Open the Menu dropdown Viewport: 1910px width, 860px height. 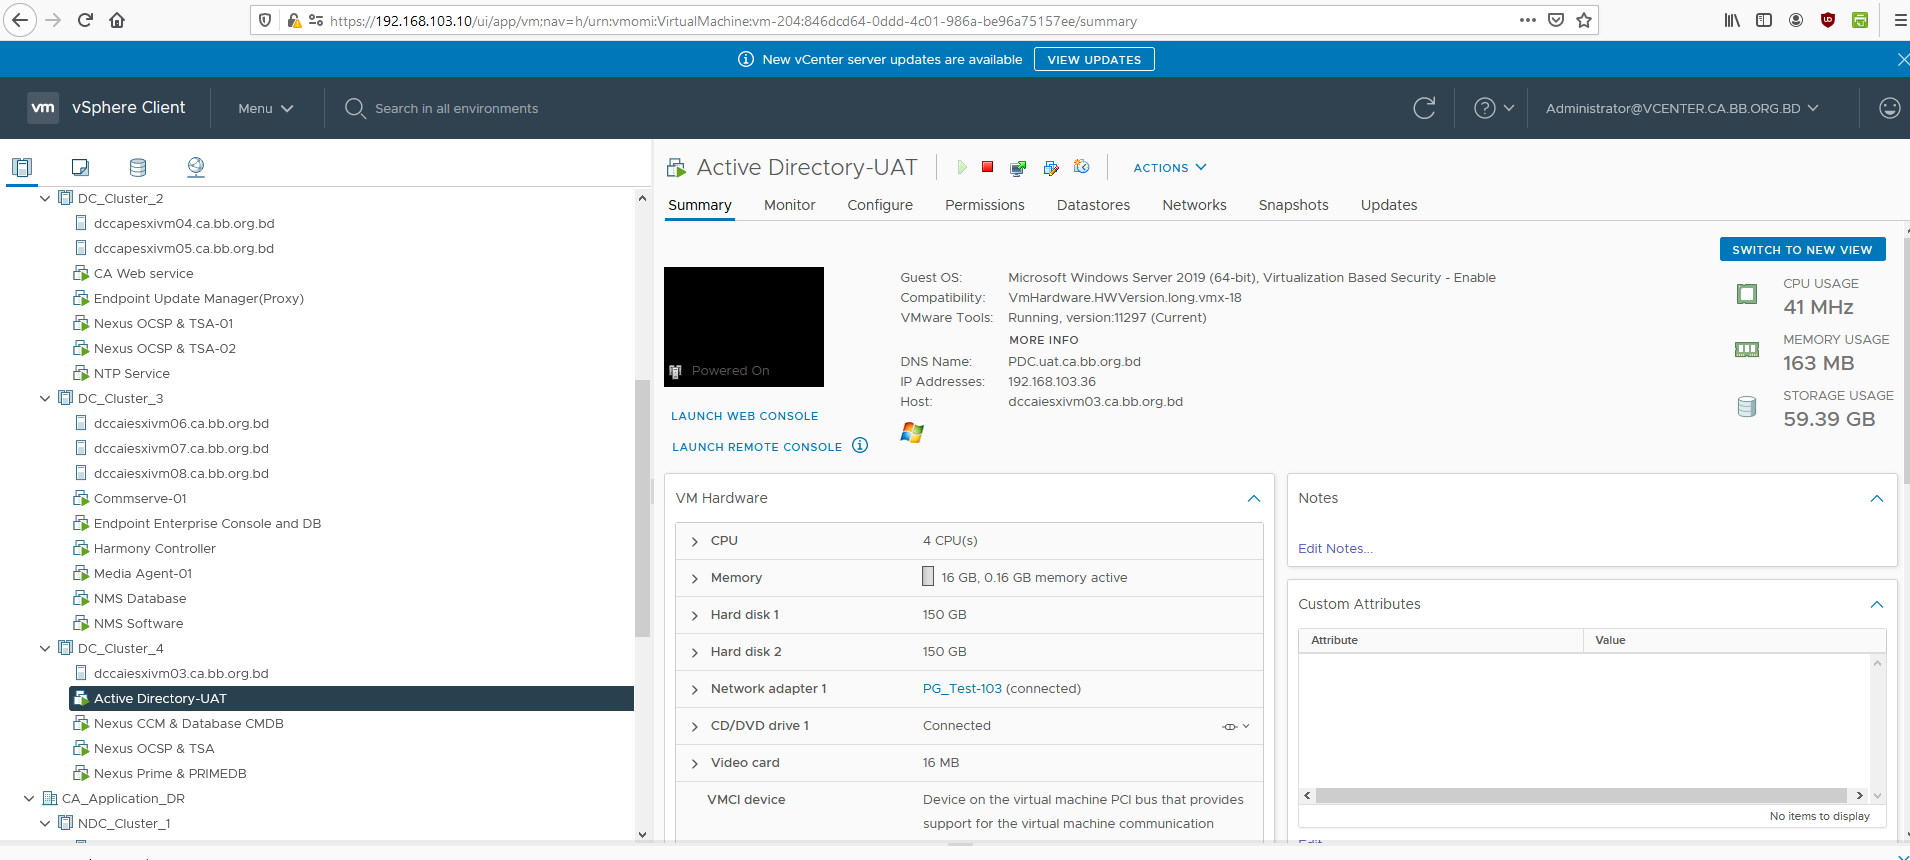[265, 108]
